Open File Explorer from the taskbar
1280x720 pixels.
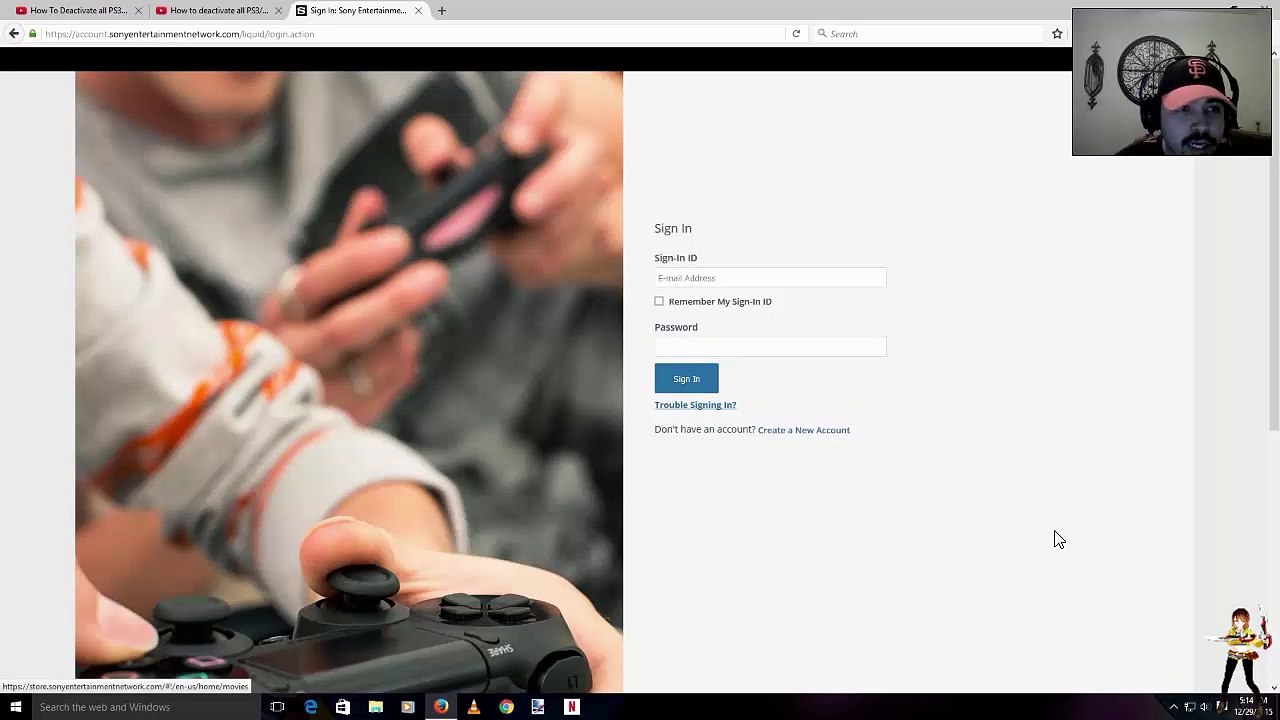pos(376,707)
